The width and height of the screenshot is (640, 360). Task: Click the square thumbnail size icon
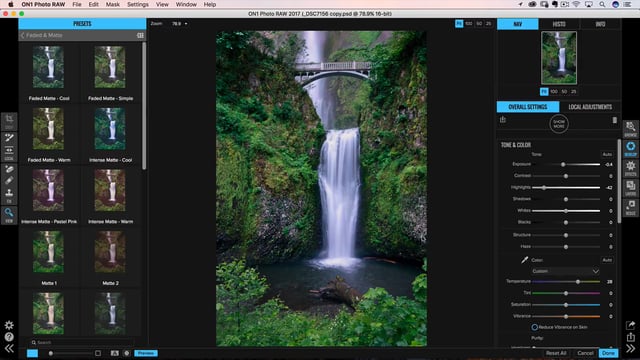[98, 353]
